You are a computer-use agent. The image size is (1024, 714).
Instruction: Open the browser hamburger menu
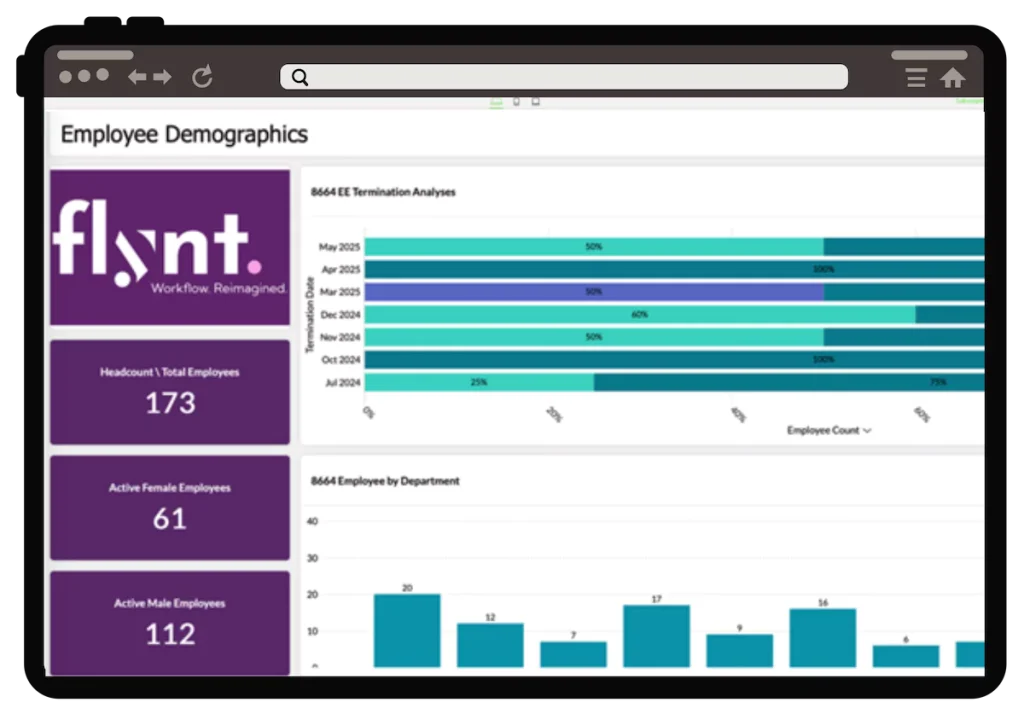[x=915, y=78]
